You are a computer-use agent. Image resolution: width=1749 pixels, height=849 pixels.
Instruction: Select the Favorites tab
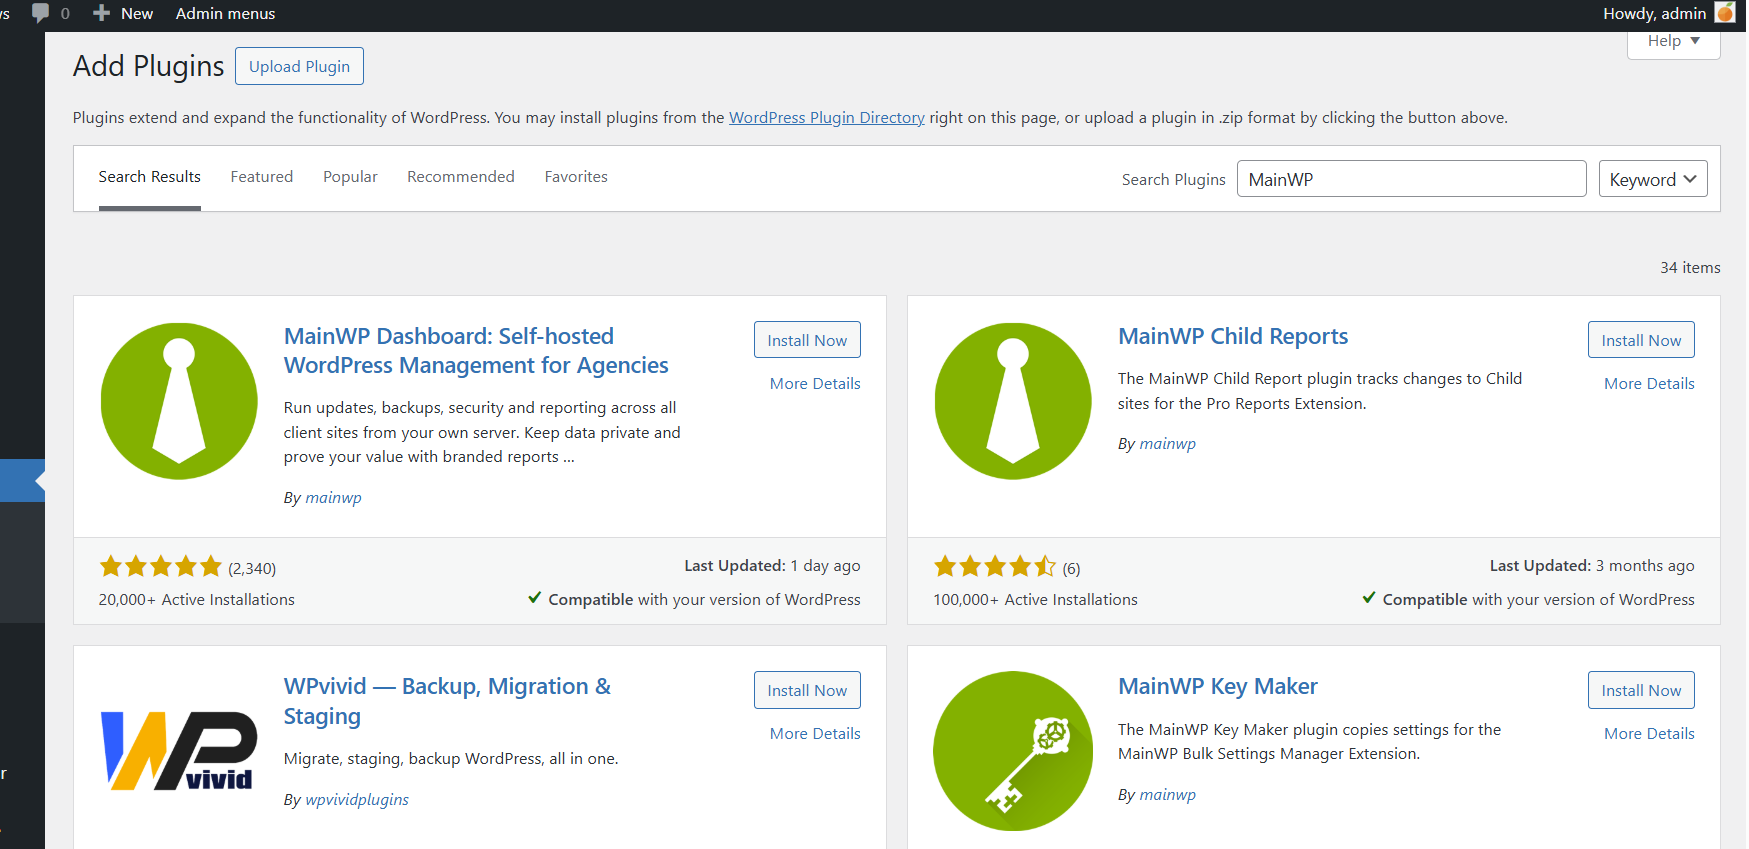(x=576, y=177)
